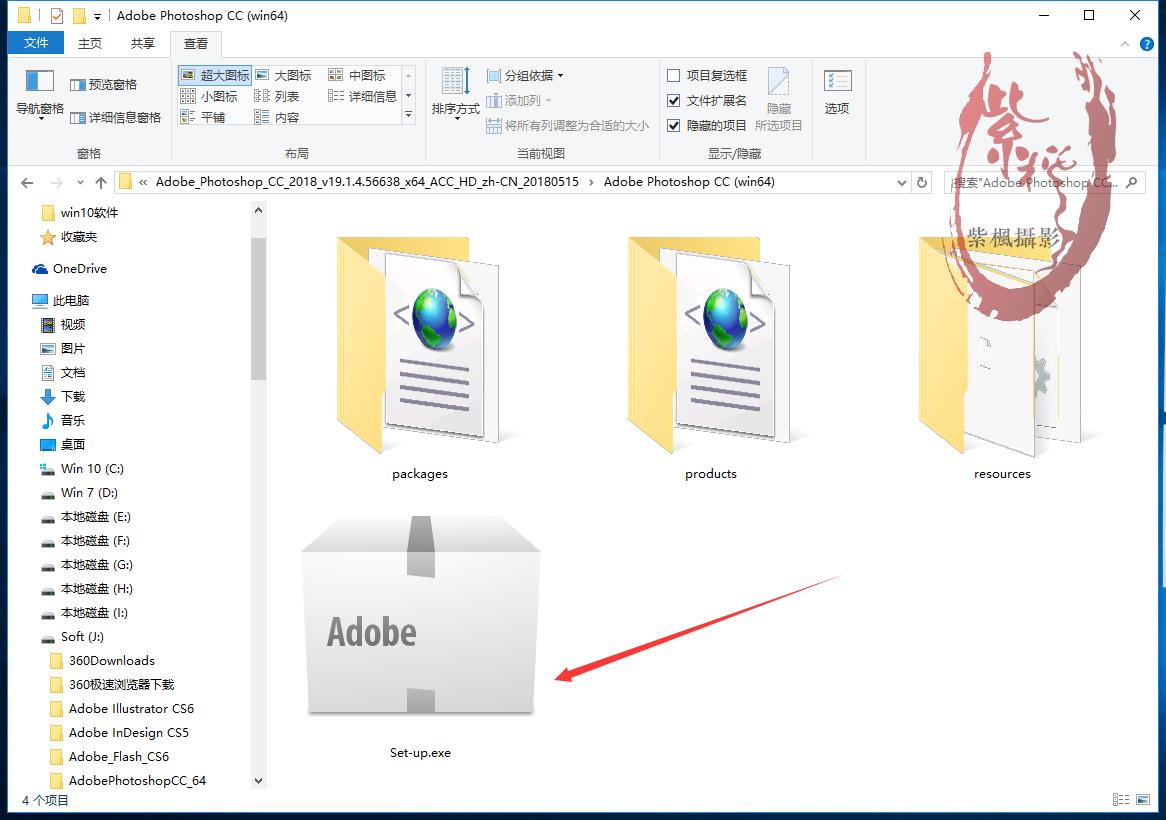
Task: Open the Sort by menu
Action: click(x=455, y=94)
